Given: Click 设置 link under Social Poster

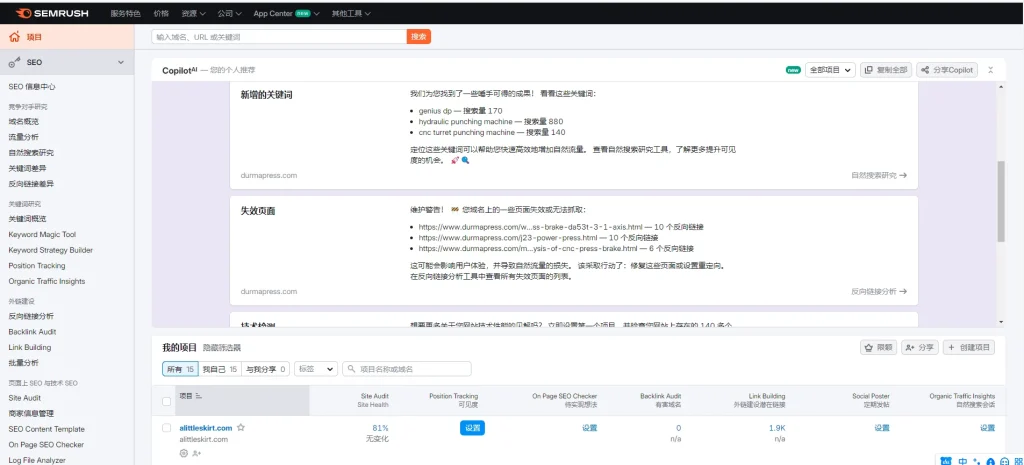Looking at the screenshot, I should click(x=882, y=428).
